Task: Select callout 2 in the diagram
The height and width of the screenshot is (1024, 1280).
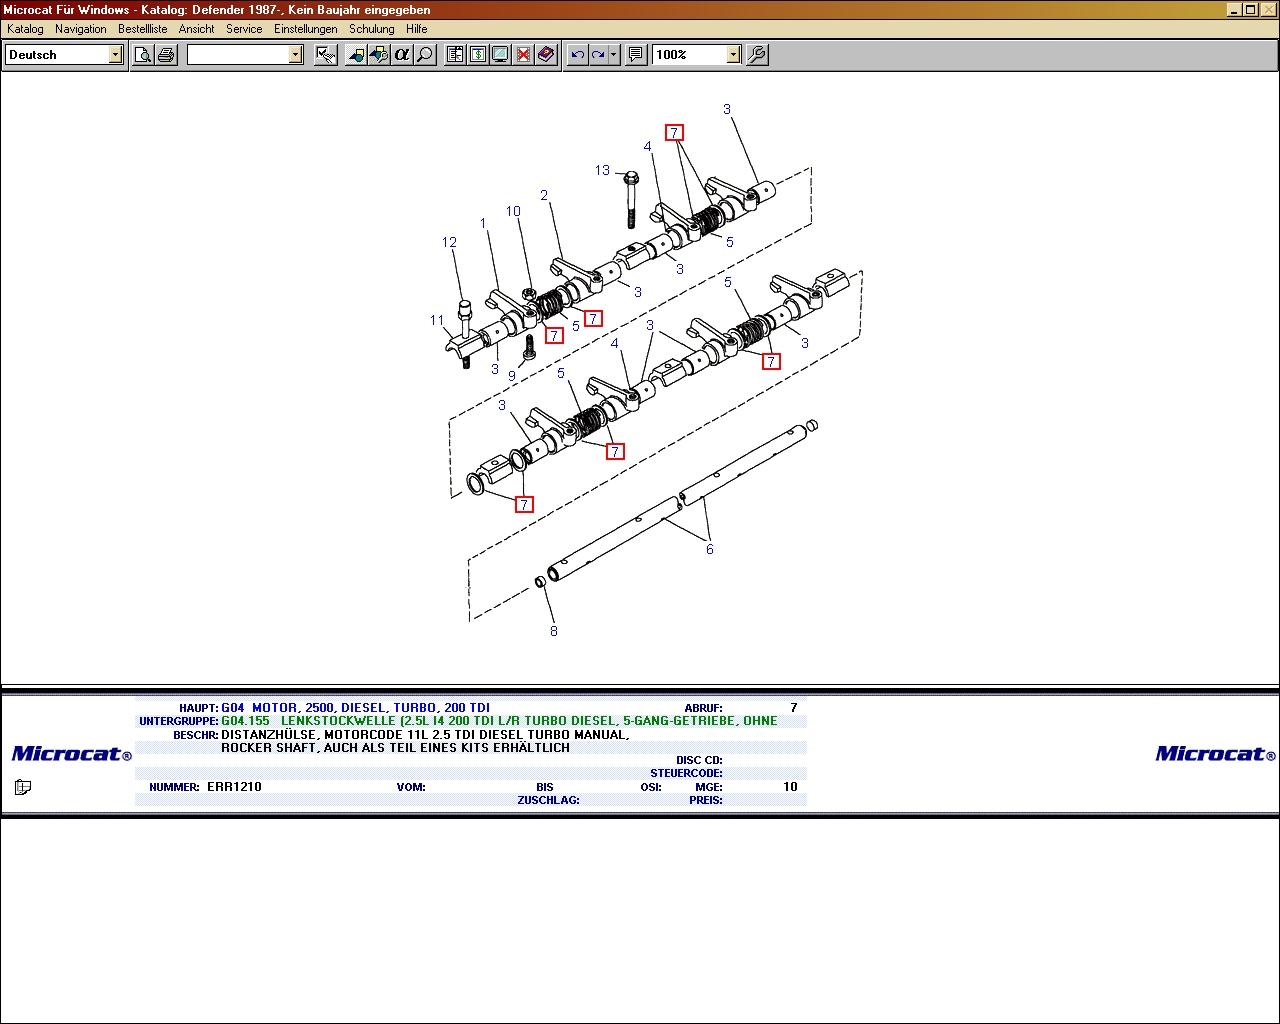Action: point(544,195)
